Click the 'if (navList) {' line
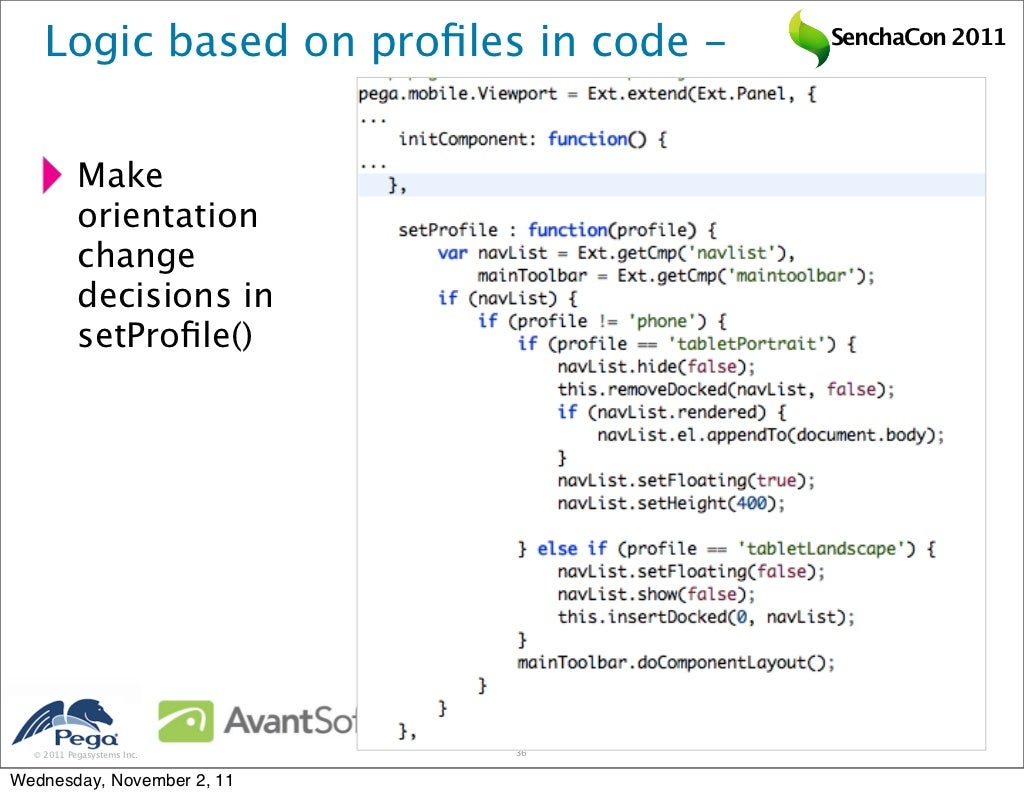The width and height of the screenshot is (1024, 797). 507,299
